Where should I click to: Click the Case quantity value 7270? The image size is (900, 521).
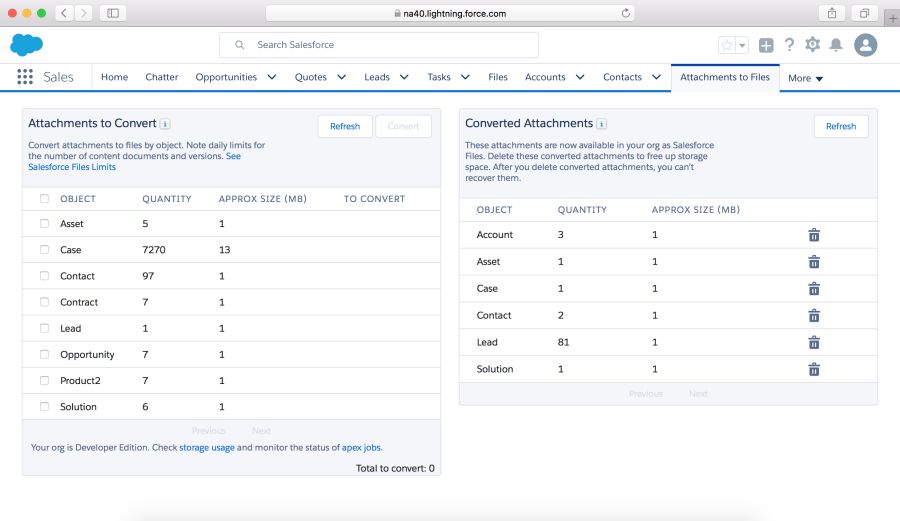coord(154,250)
